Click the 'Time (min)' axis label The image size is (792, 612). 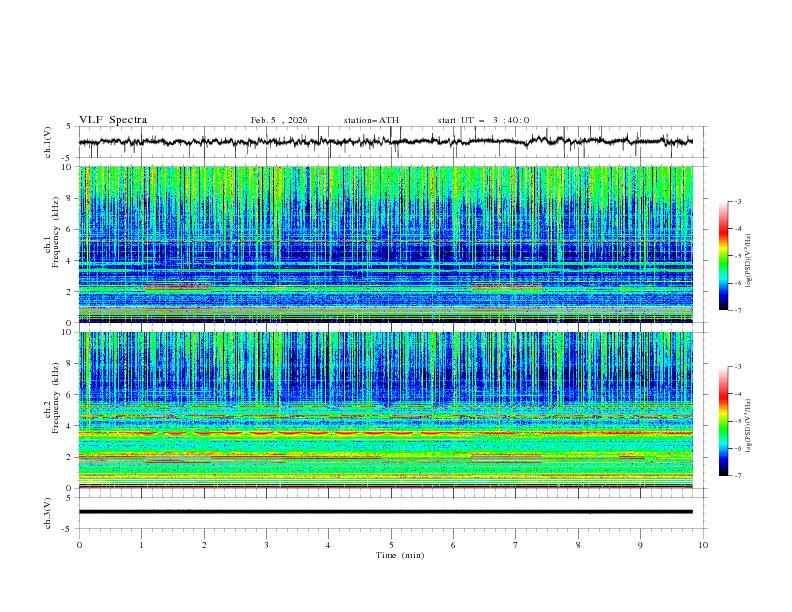[x=400, y=555]
